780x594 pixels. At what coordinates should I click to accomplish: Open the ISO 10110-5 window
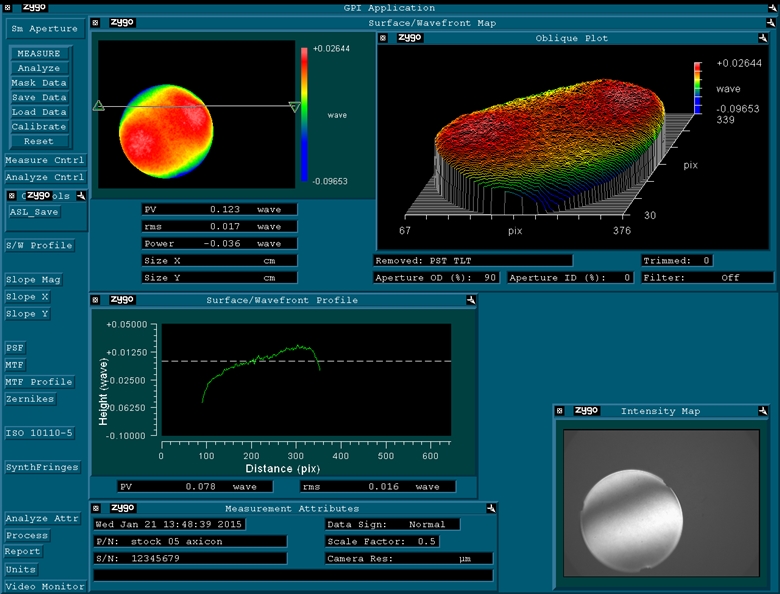39,433
